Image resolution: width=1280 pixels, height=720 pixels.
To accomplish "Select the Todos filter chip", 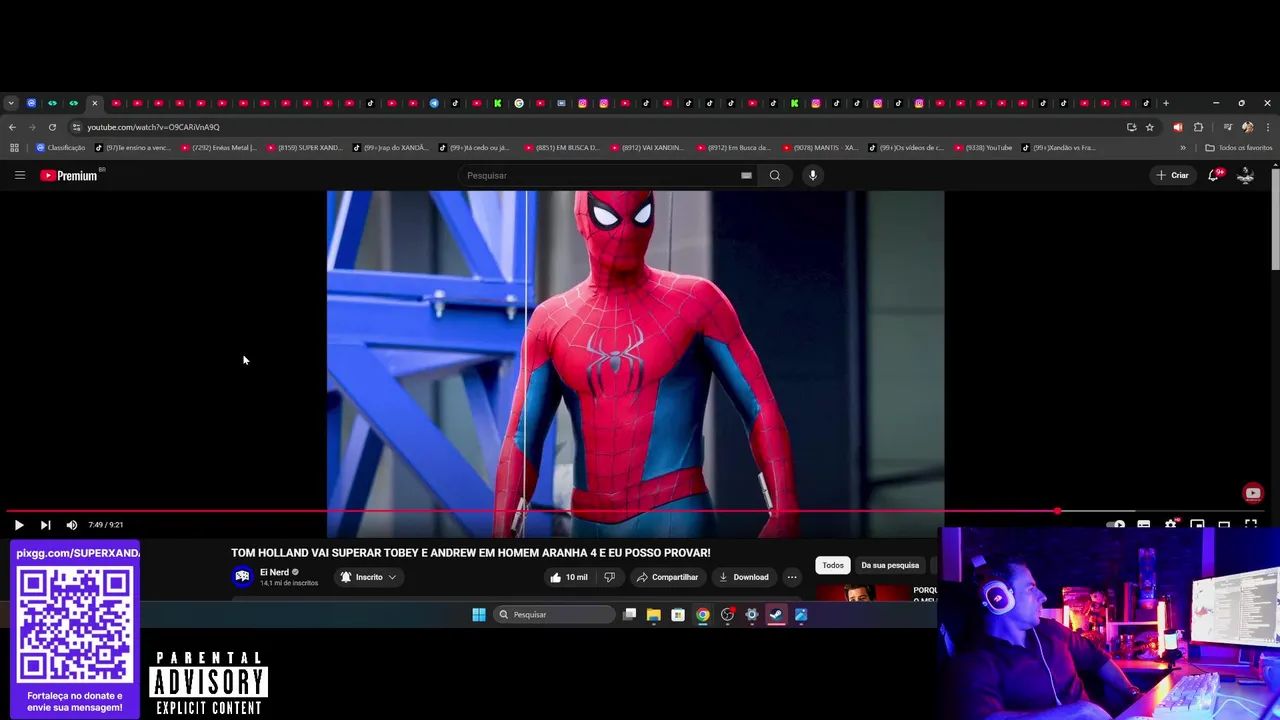I will [833, 565].
